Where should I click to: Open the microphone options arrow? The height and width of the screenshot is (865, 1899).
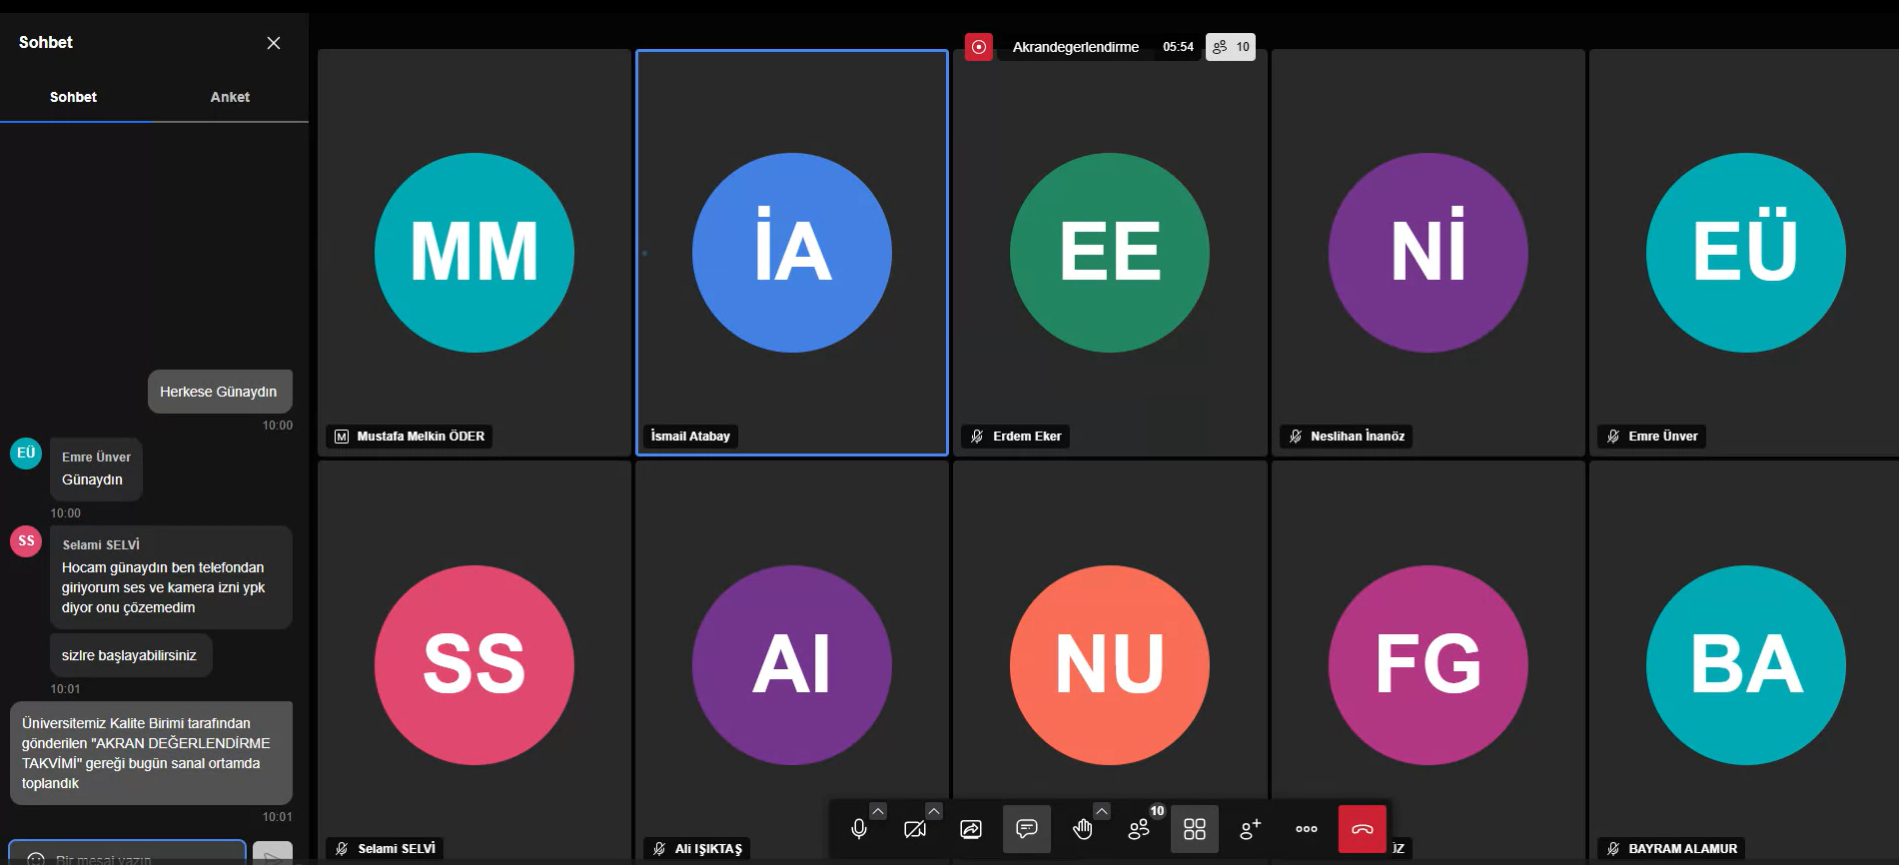point(878,811)
